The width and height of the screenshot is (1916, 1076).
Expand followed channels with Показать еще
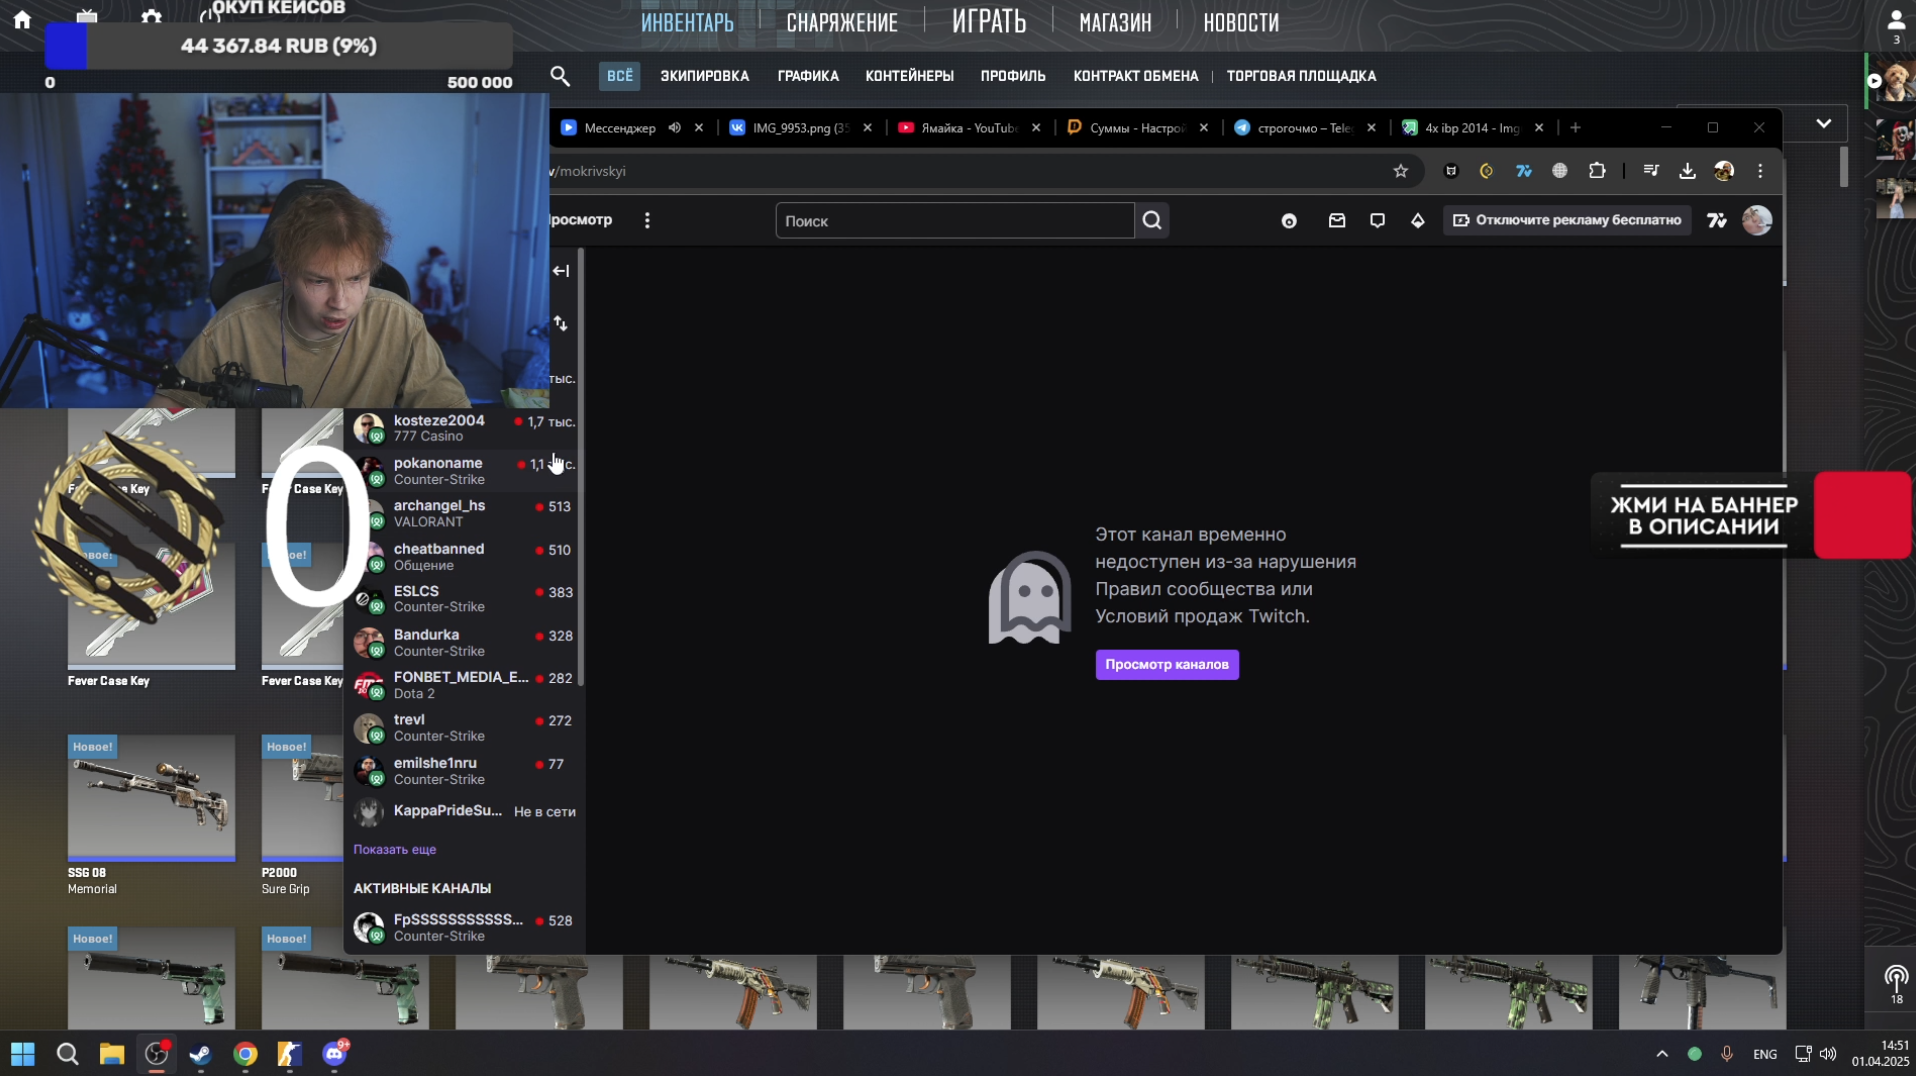[394, 849]
